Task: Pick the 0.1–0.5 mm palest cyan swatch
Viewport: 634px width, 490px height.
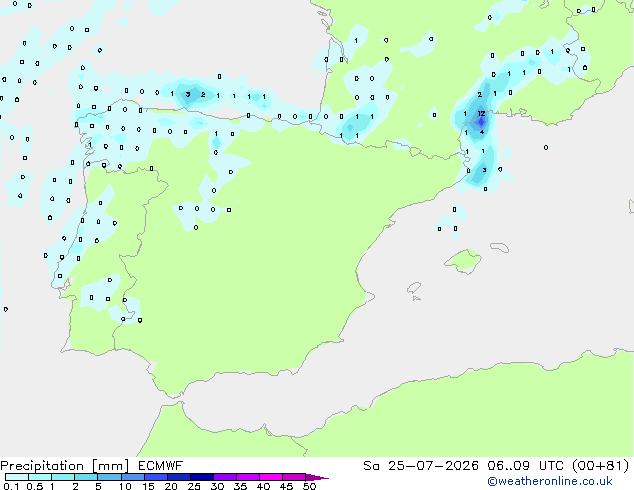Action: coord(17,477)
